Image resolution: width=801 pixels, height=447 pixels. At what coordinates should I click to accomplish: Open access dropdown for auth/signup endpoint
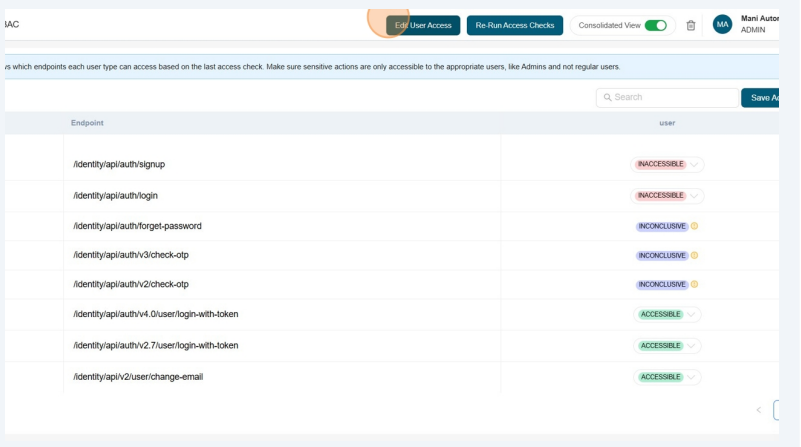tap(694, 165)
